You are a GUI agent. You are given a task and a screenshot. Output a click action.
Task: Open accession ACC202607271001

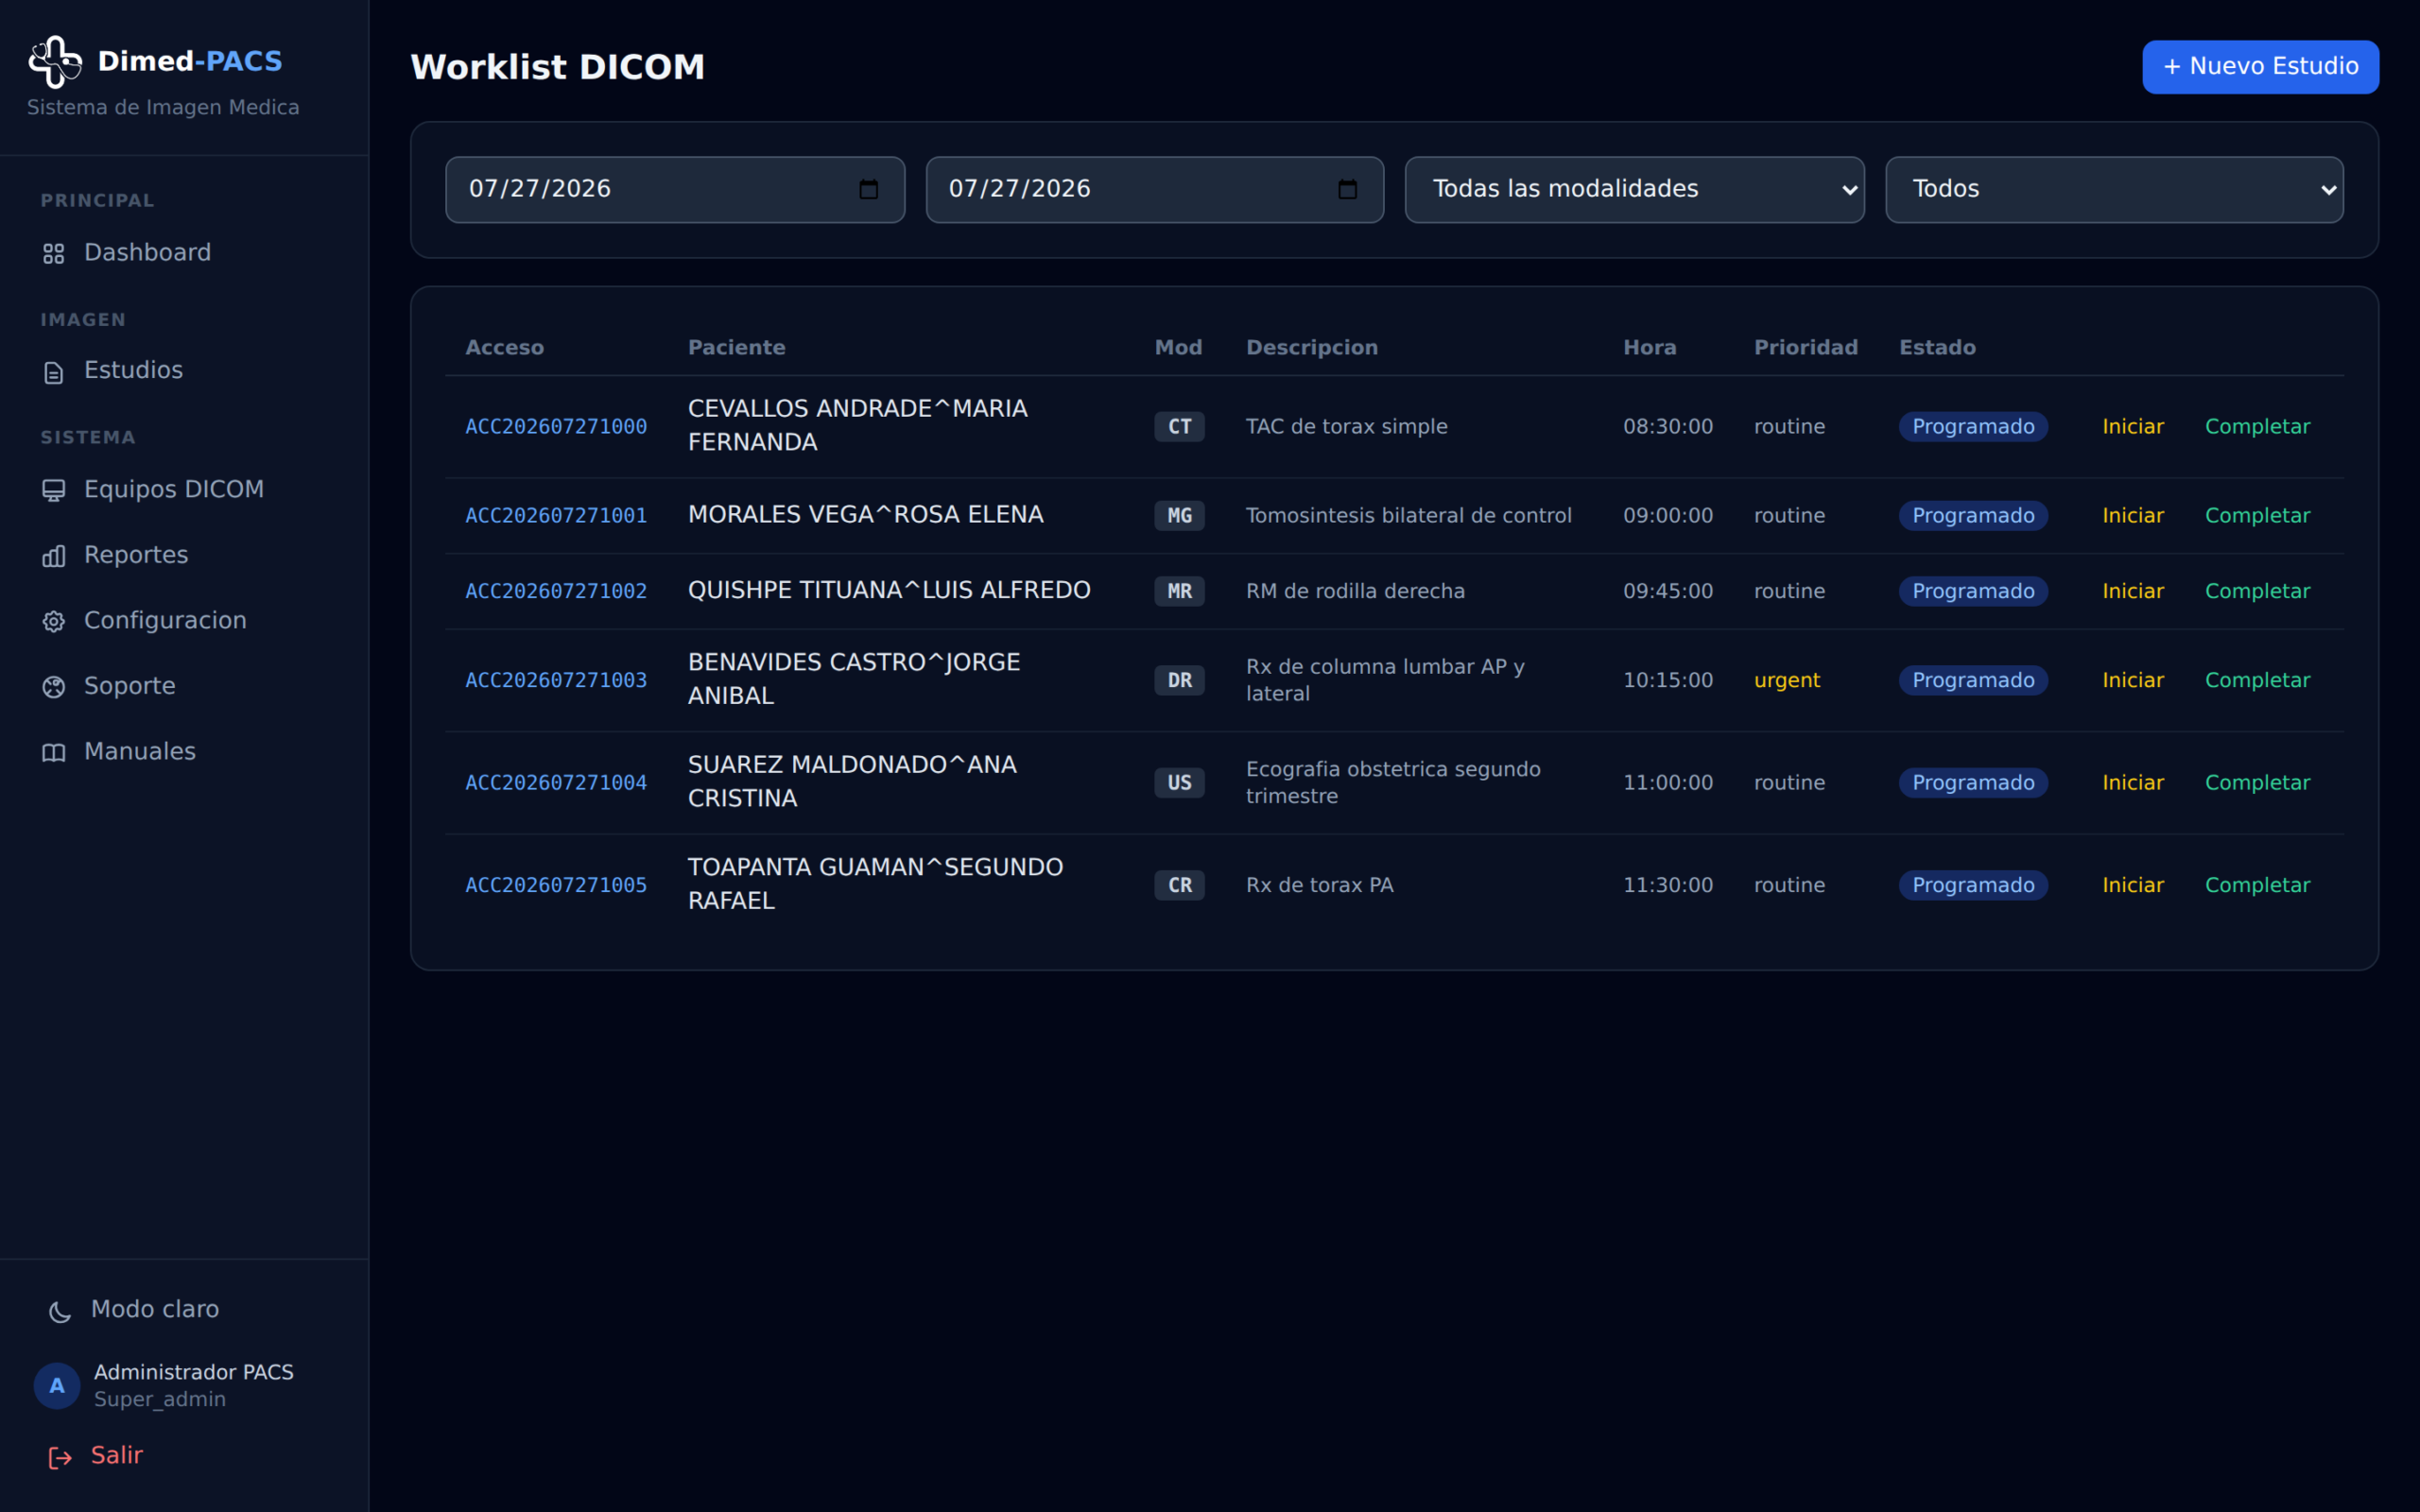click(x=556, y=516)
